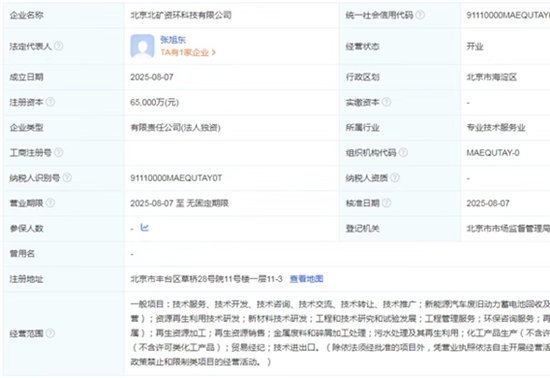Click help icon beside 统一社会信用代码
550x378 pixels.
420,15
